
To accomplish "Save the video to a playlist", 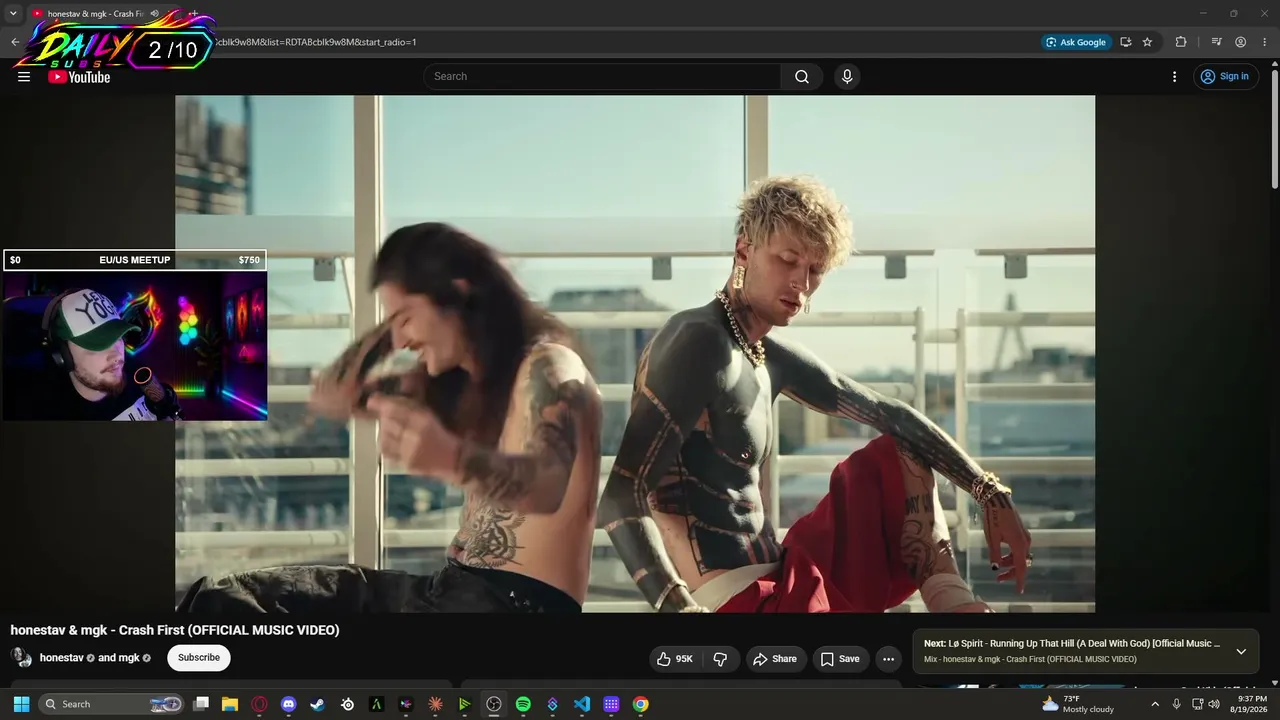I will [x=840, y=659].
